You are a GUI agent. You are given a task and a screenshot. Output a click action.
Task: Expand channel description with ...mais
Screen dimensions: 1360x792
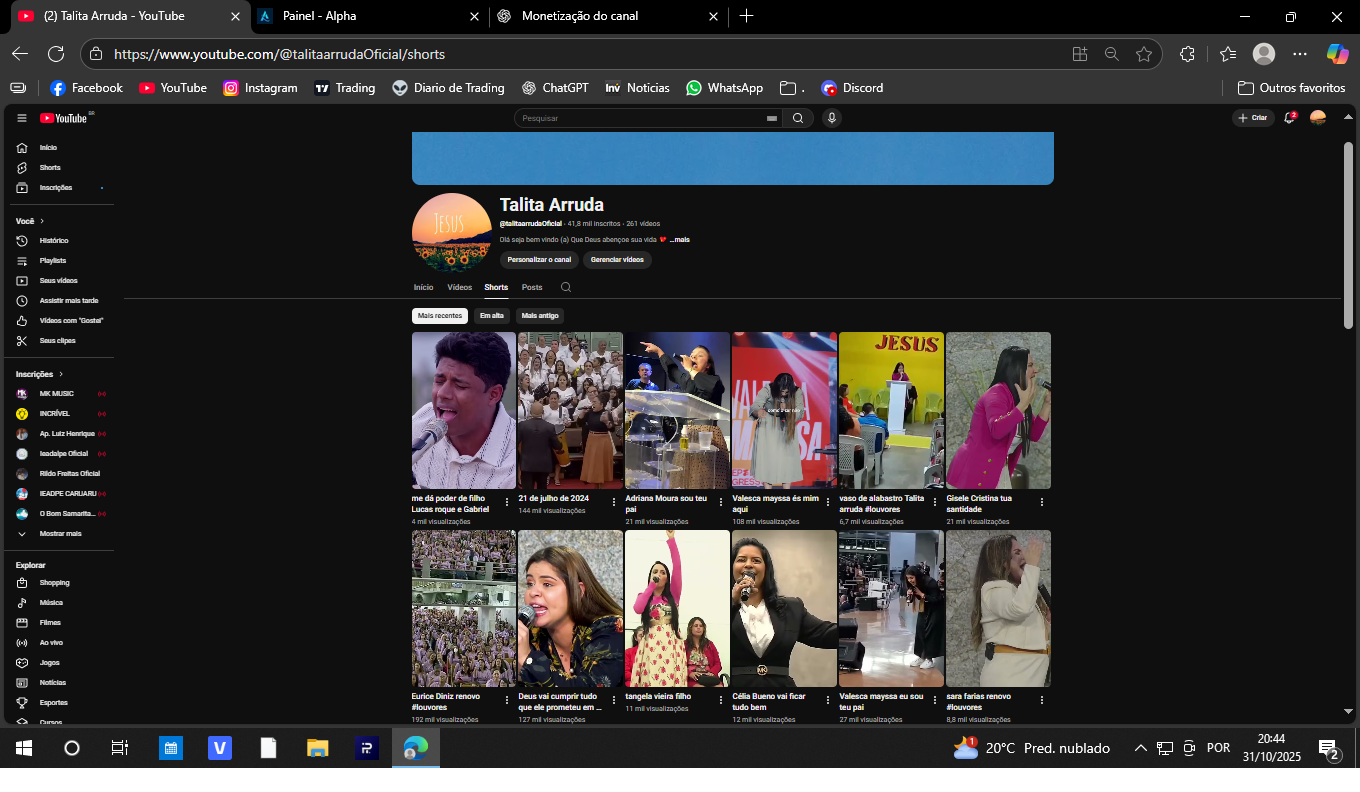[680, 240]
